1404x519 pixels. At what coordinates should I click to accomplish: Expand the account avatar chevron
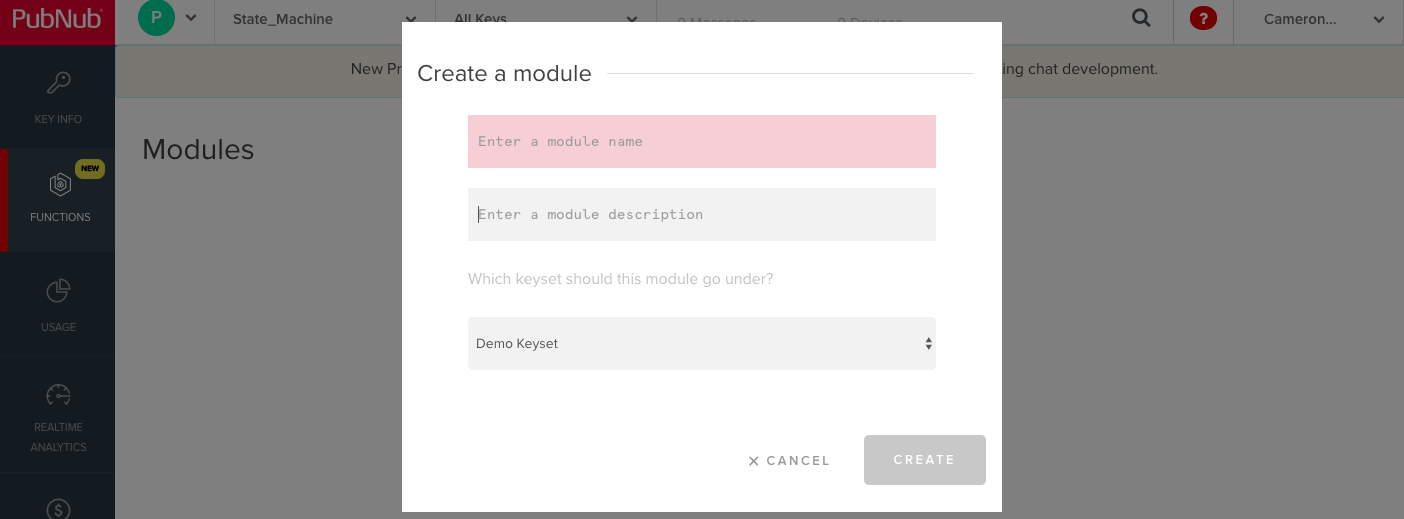(x=191, y=18)
